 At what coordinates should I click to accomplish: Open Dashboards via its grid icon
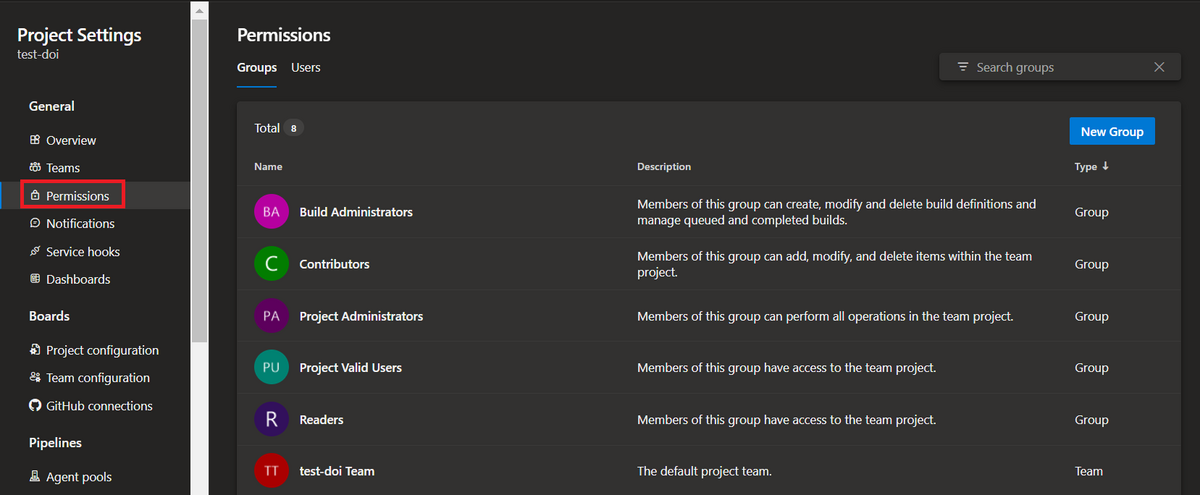point(35,279)
